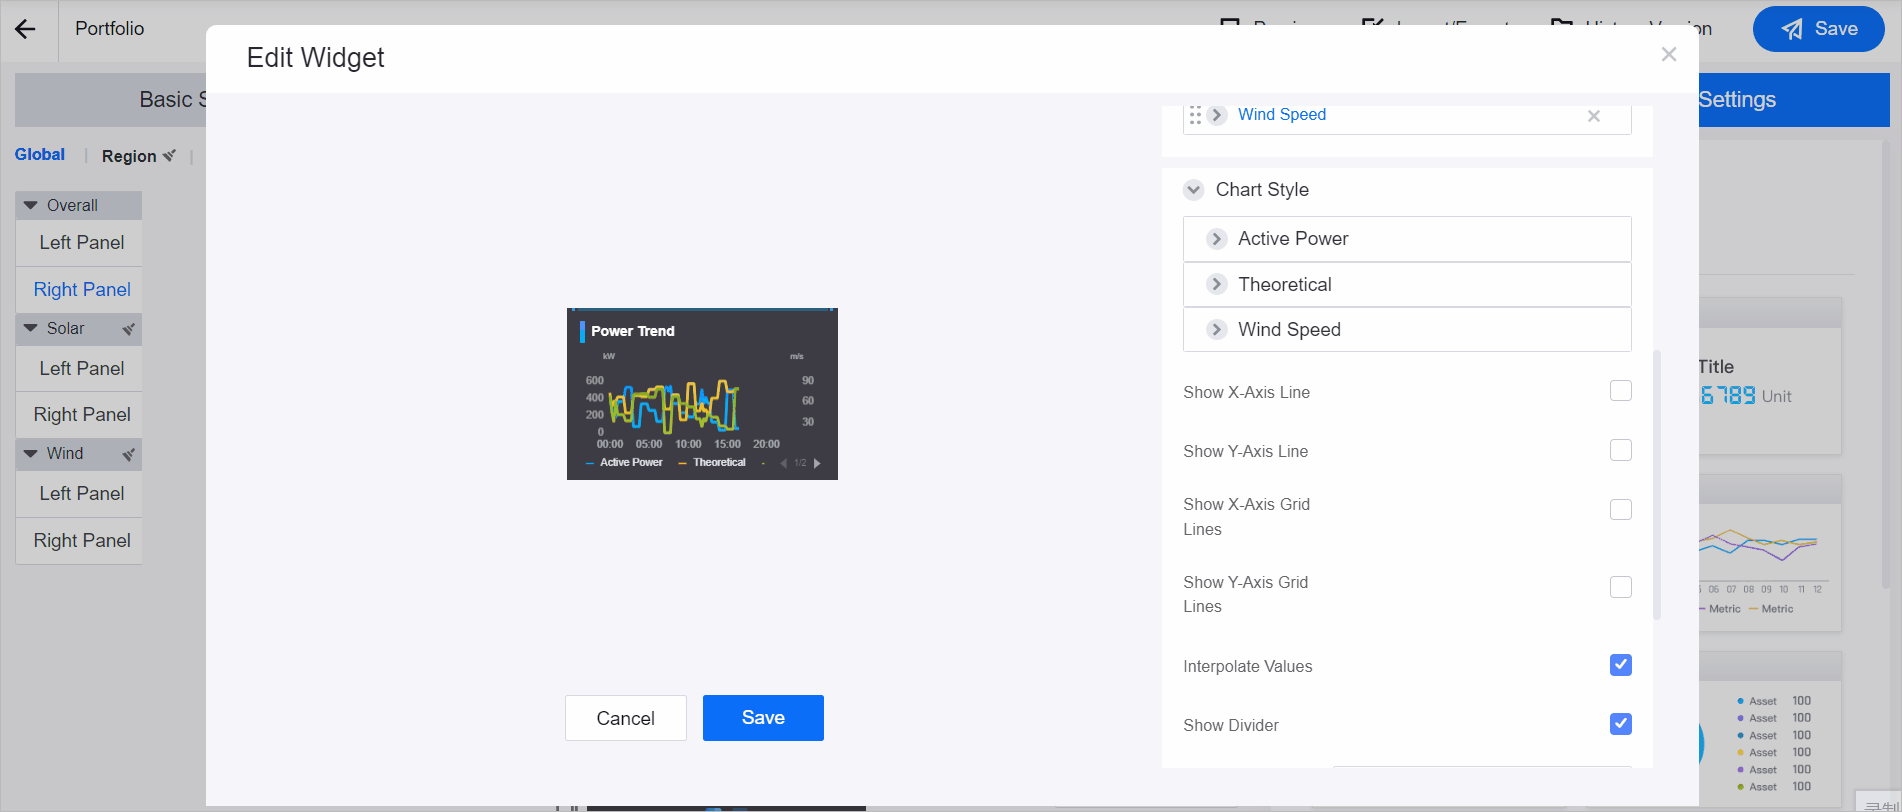Enable Show Y-Axis Grid Lines checkbox
This screenshot has height=812, width=1902.
(1620, 587)
